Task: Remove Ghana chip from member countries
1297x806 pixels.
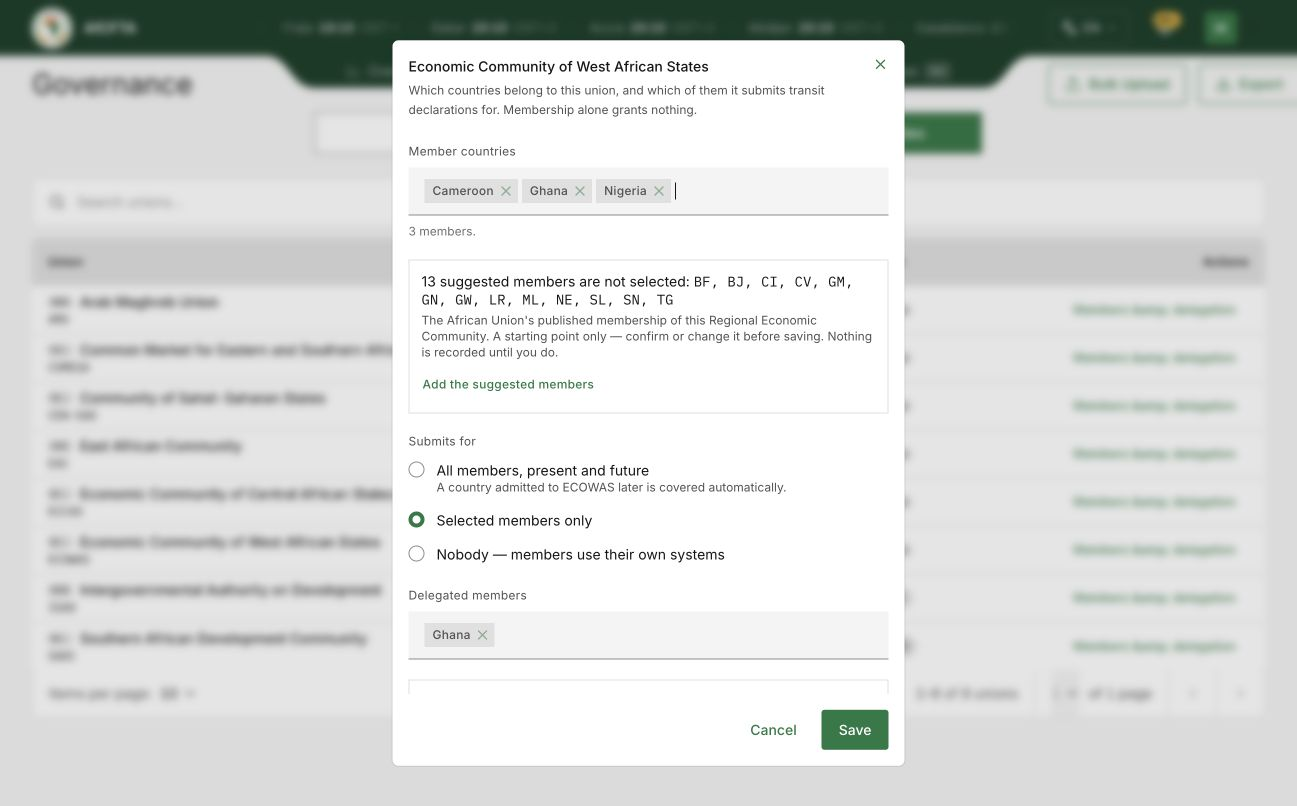Action: pyautogui.click(x=580, y=191)
